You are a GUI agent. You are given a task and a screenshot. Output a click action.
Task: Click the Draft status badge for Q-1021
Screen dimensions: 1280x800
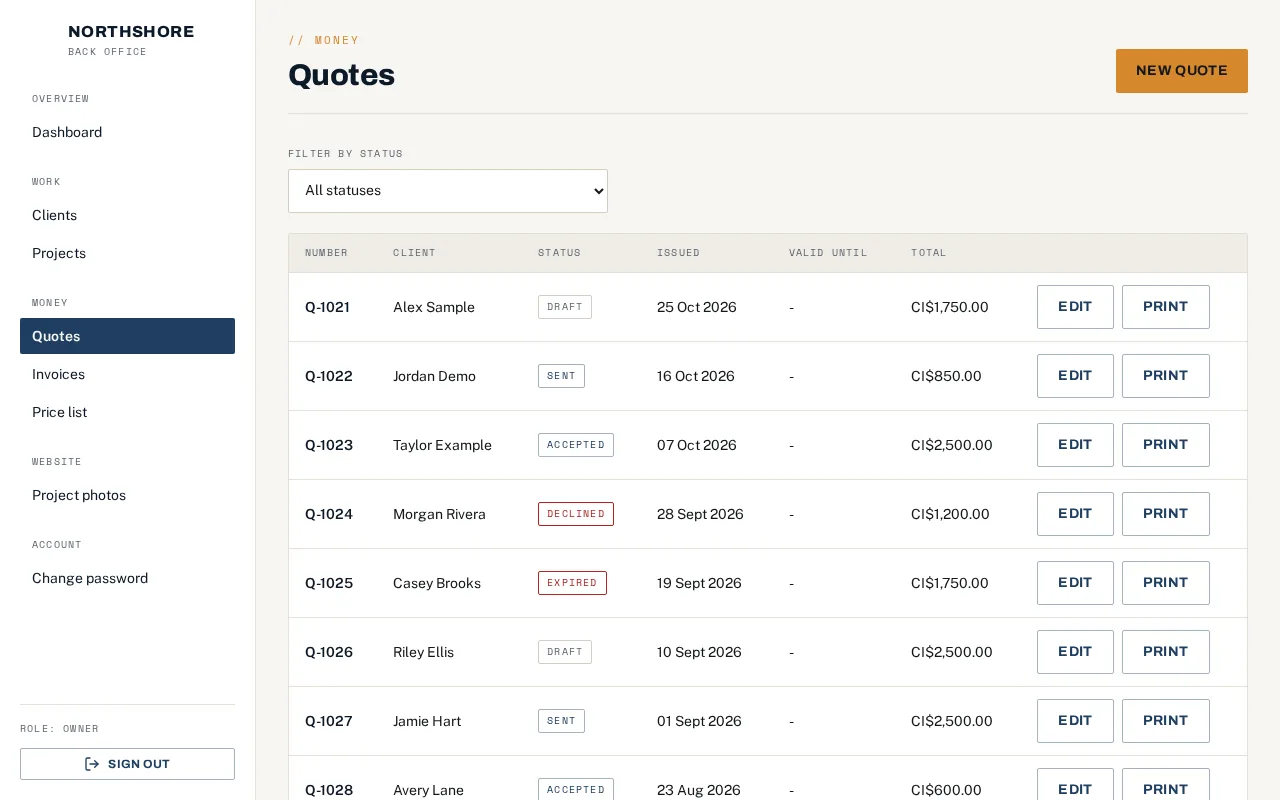[565, 307]
